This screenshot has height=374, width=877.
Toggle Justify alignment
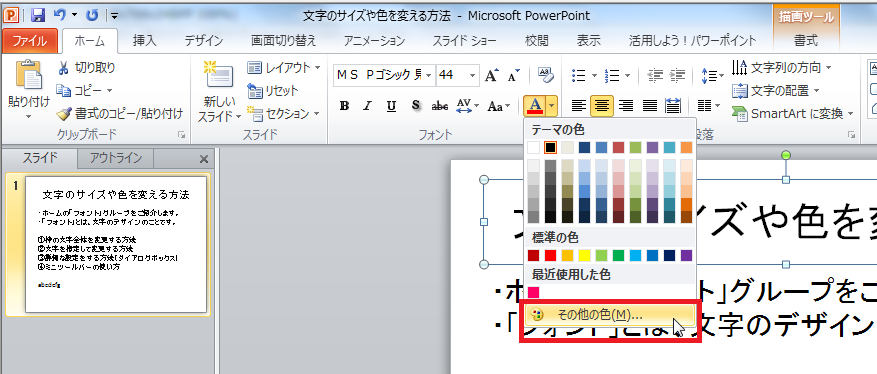[x=649, y=106]
